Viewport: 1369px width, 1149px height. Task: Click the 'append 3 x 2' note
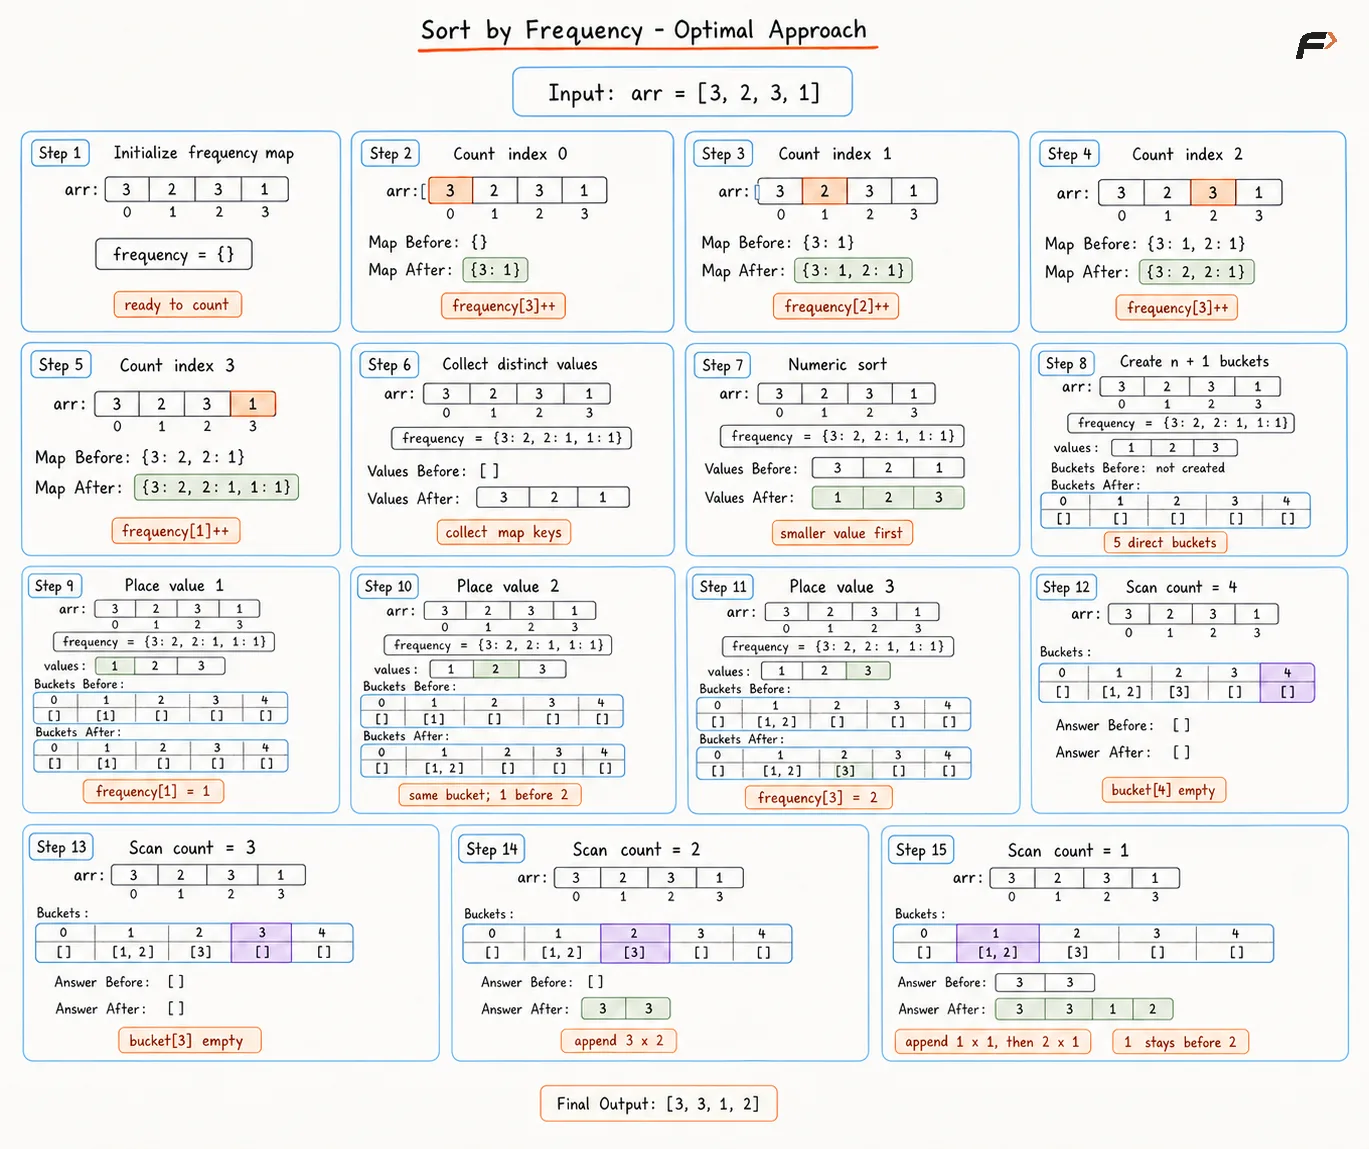619,1040
